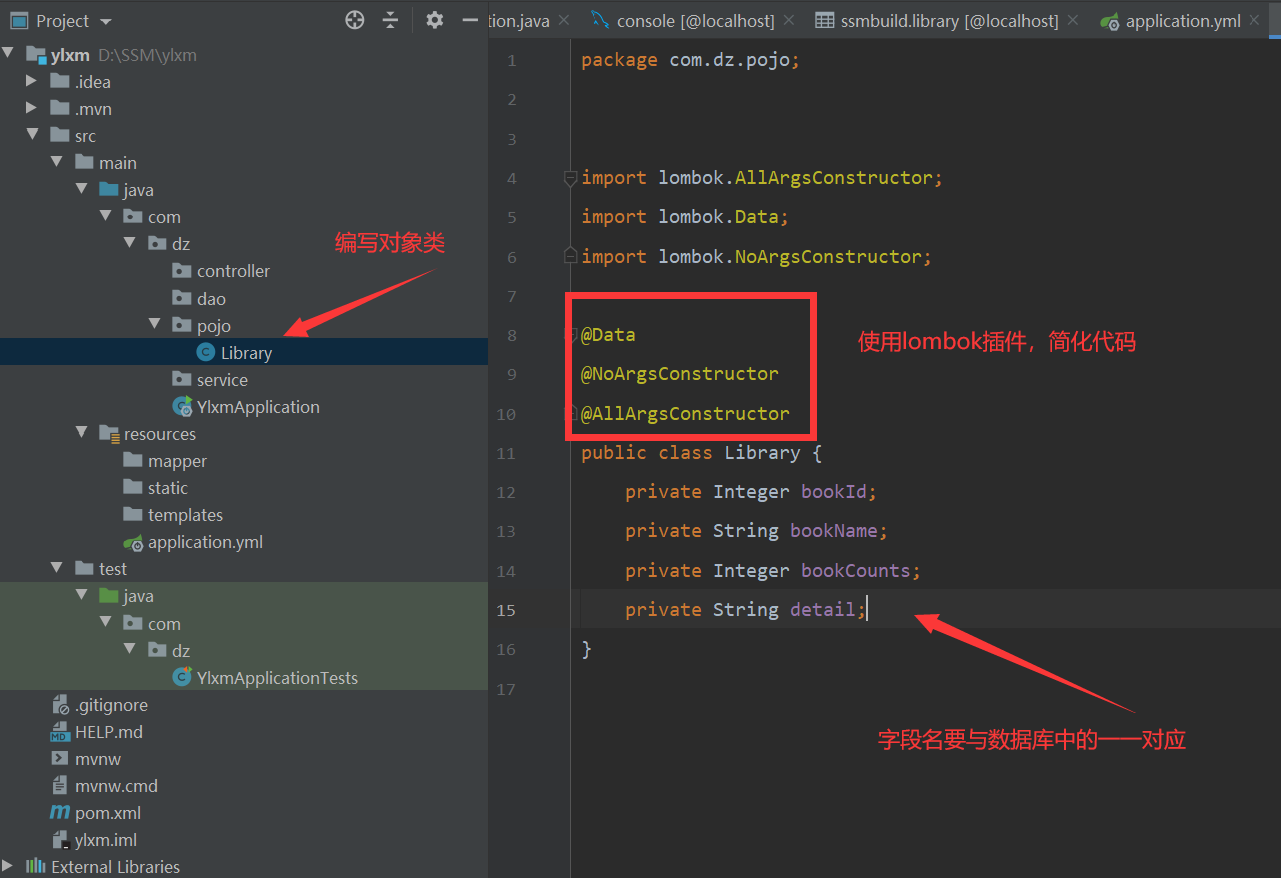Open Project panel settings gear

[x=434, y=20]
